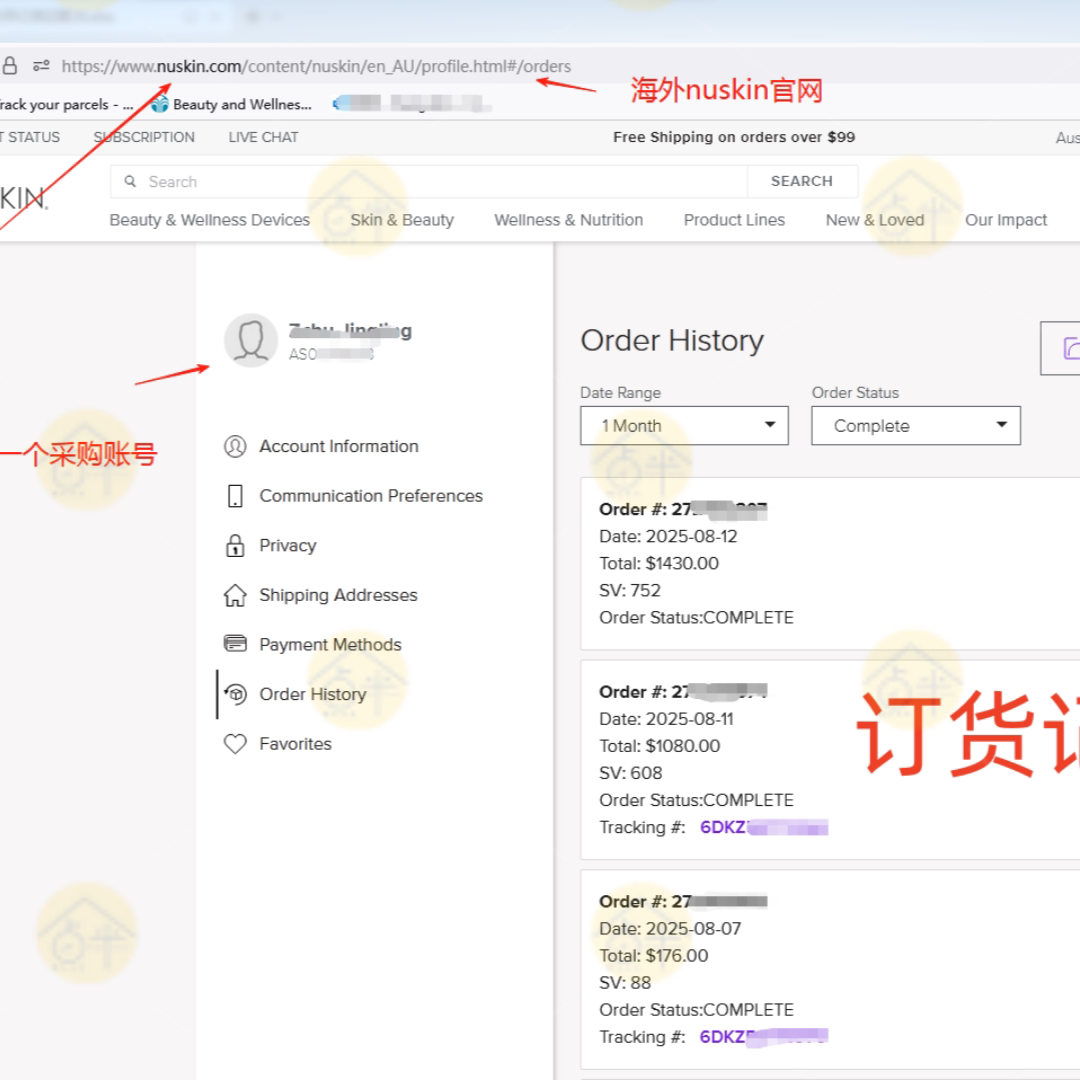Open Subscription in the top bar
Screen dimensions: 1080x1080
click(144, 137)
